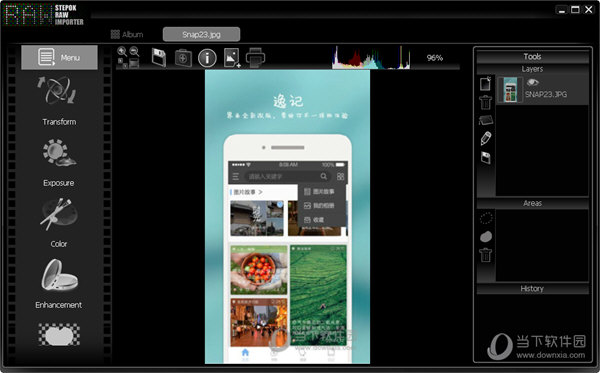This screenshot has height=373, width=600.
Task: Select the pencil tool in Layers panel
Action: click(x=486, y=138)
